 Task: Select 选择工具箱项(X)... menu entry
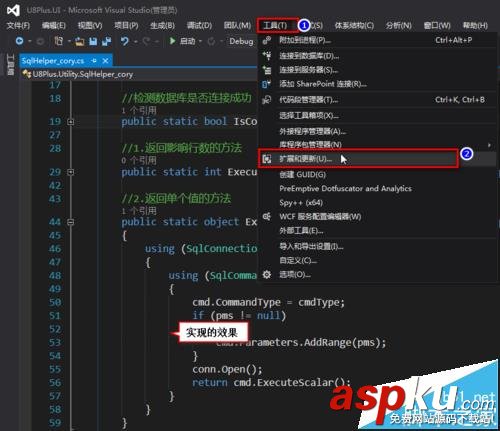(x=377, y=116)
